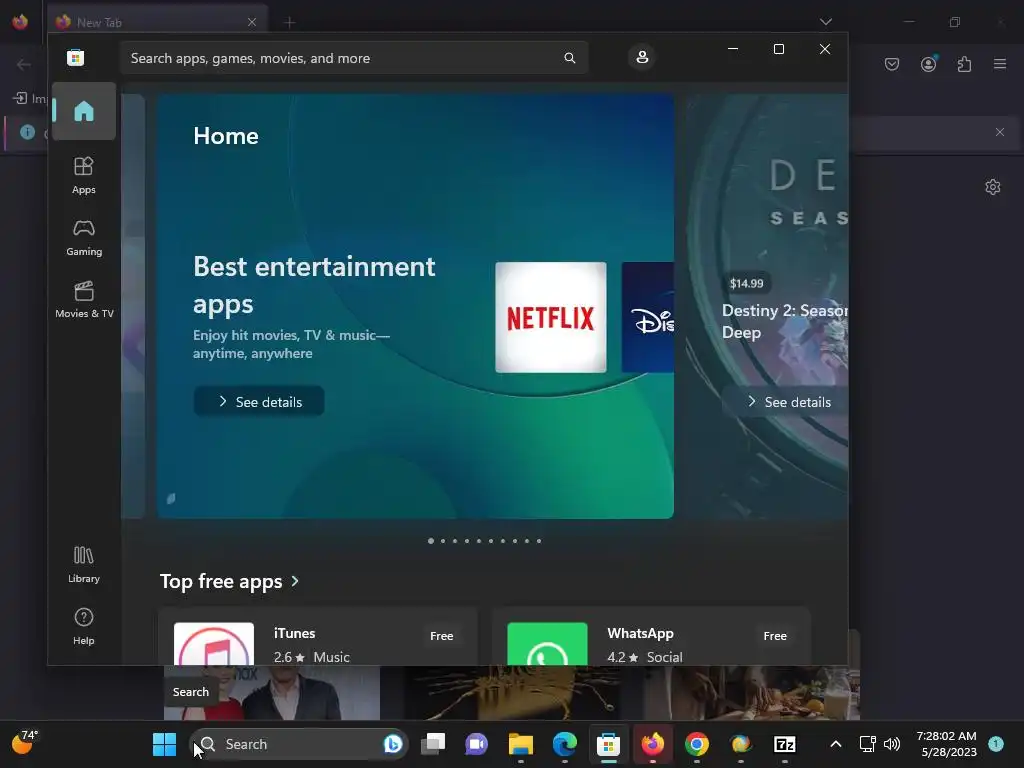Open the Store account profile icon
Image resolution: width=1024 pixels, height=768 pixels.
[642, 57]
